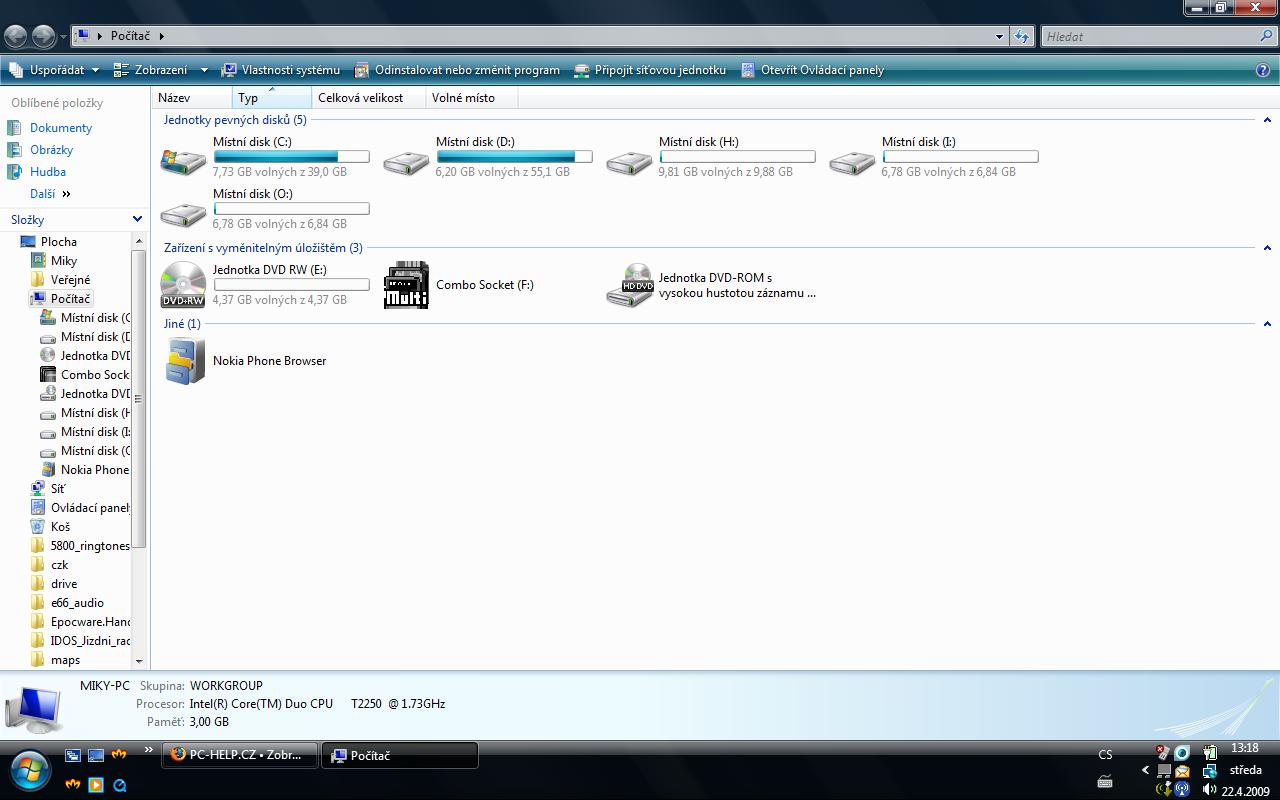Go back with the Back arrow button
1280x800 pixels.
point(15,37)
